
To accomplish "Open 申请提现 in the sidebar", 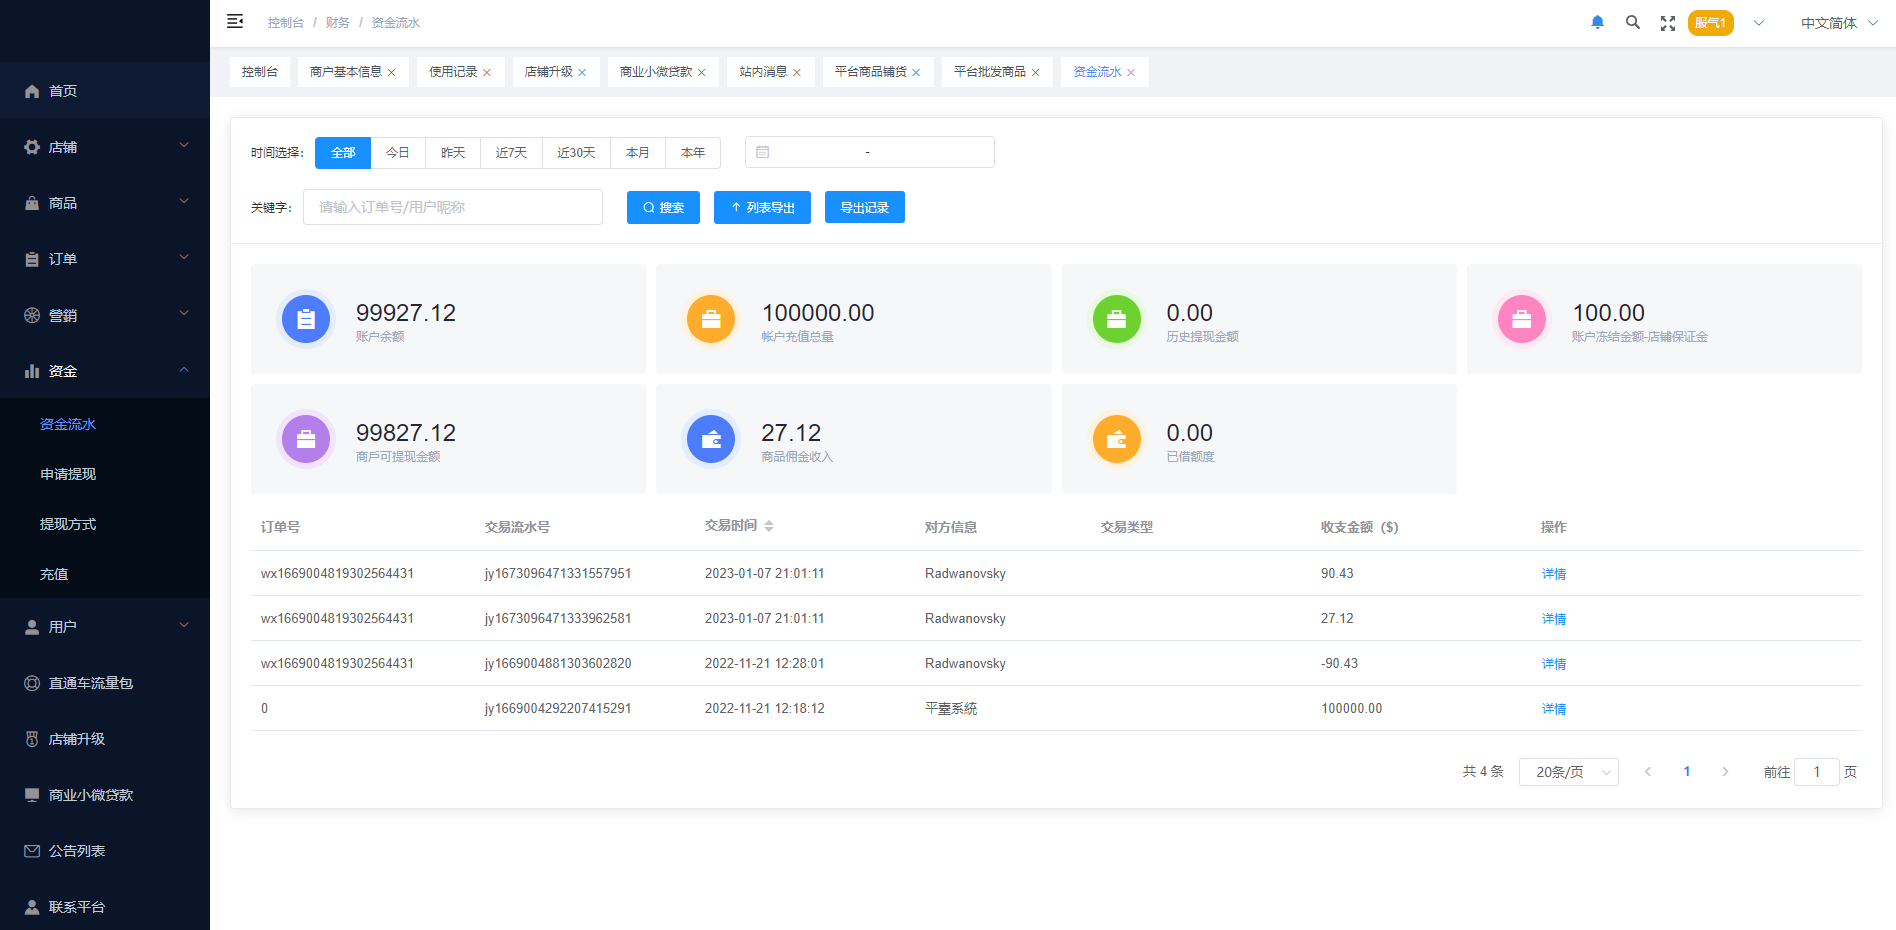I will point(68,474).
